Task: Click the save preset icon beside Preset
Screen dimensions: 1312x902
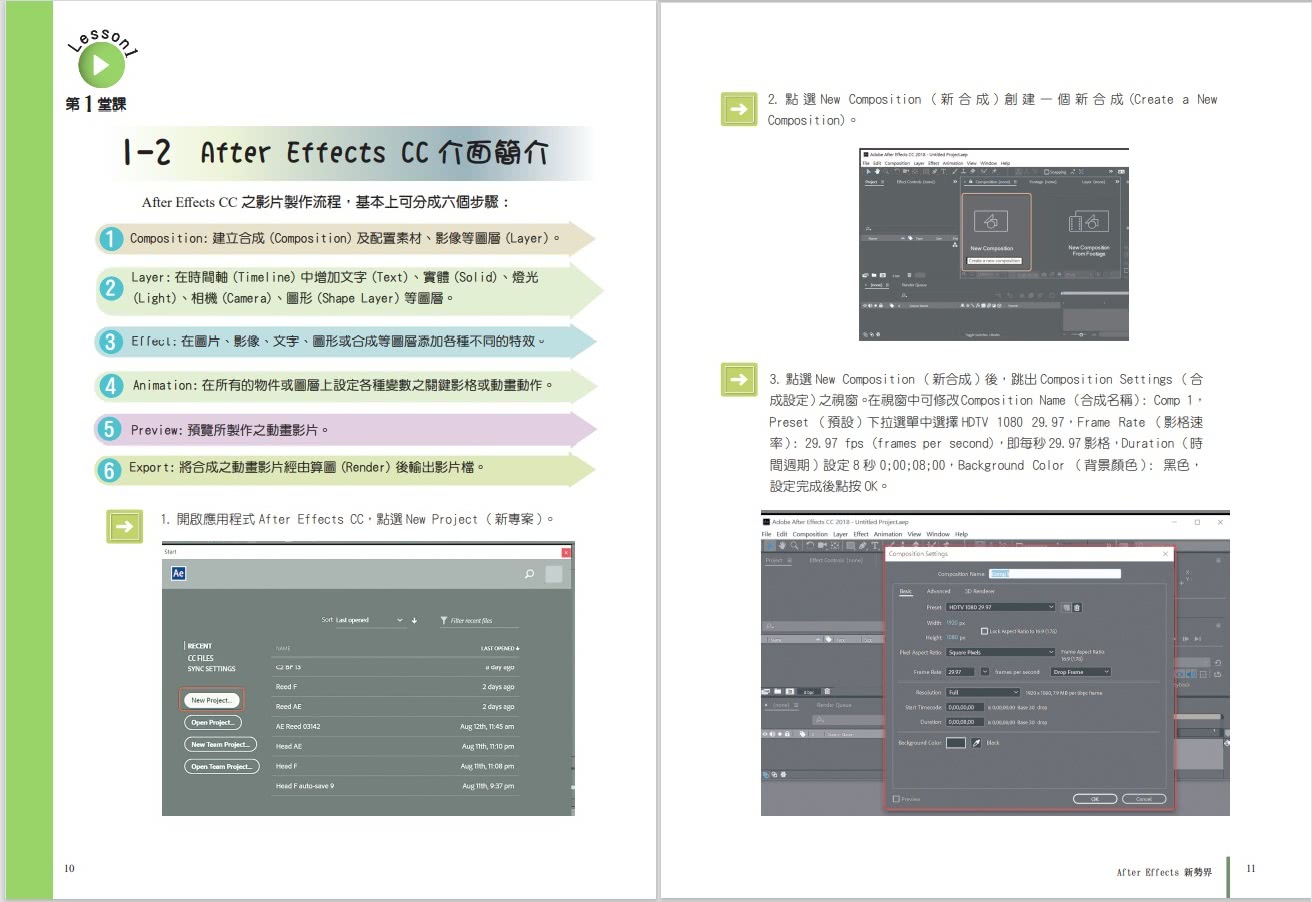Action: 1066,607
